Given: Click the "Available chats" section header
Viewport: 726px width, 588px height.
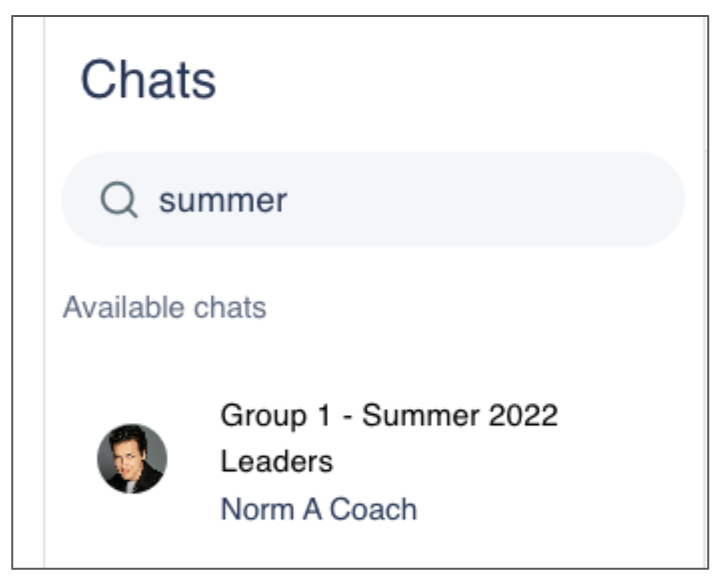Looking at the screenshot, I should pos(164,307).
